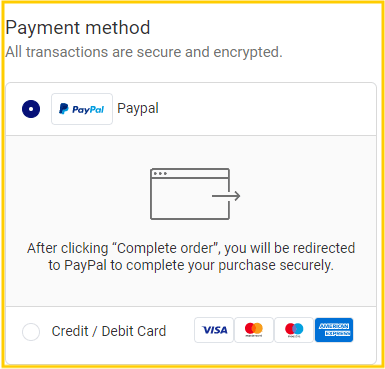Image resolution: width=385 pixels, height=369 pixels.
Task: Click the blue PayPal 'P' symbol
Action: 64,109
